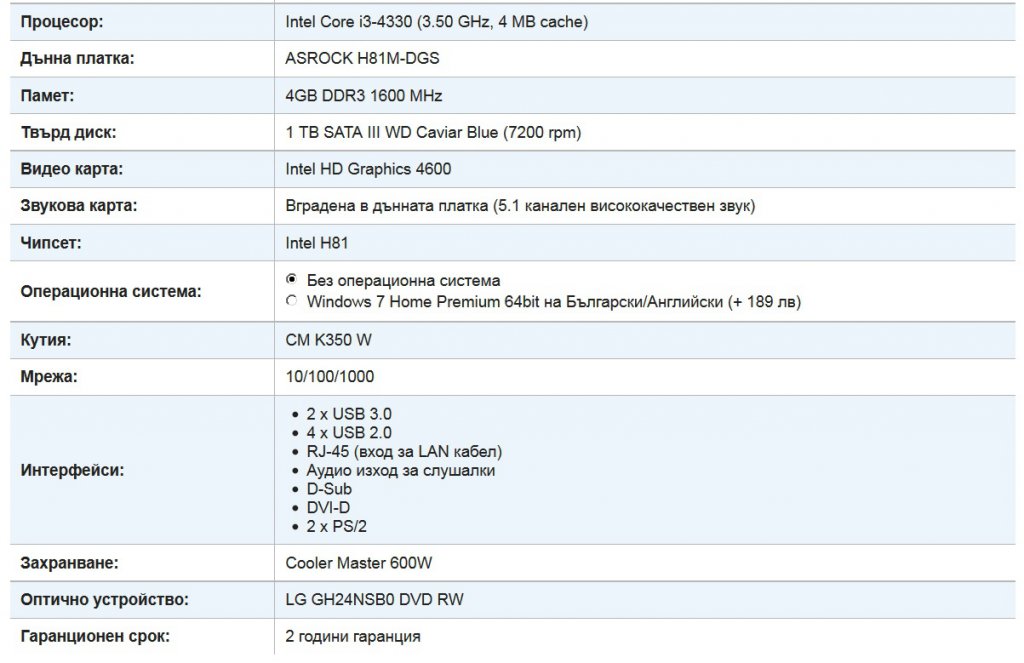The image size is (1024, 663).
Task: Click the 'Чипсет:' label
Action: coord(51,242)
